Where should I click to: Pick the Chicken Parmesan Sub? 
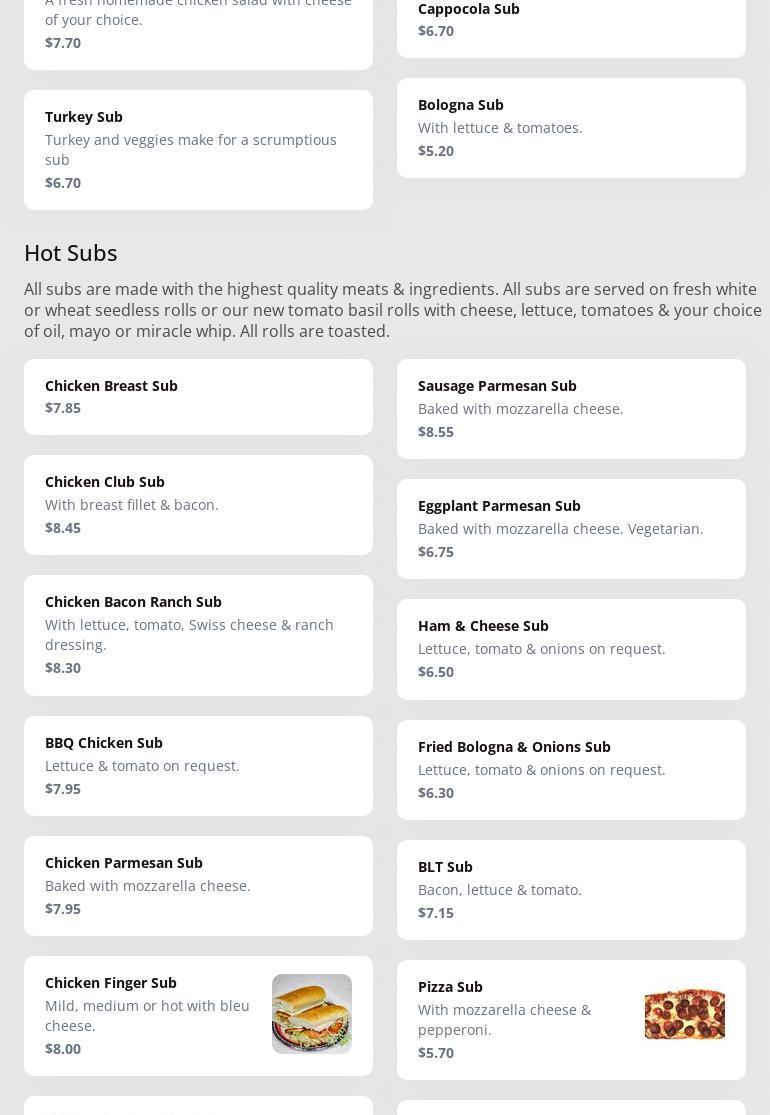click(124, 863)
